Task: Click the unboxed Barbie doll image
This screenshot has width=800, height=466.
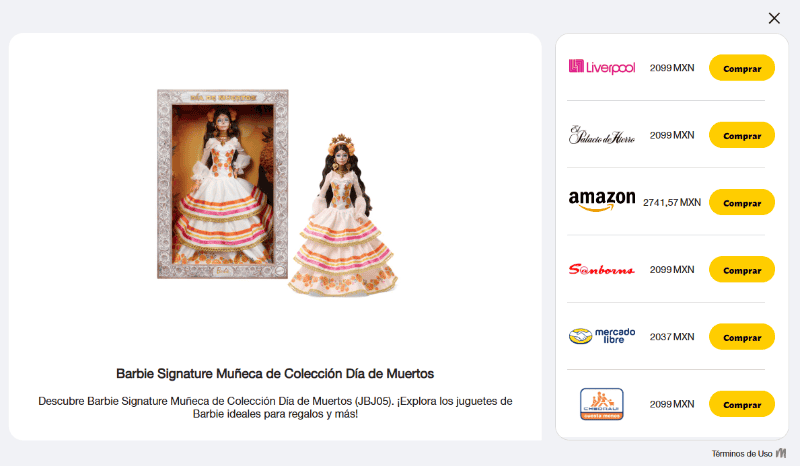Action: [343, 215]
